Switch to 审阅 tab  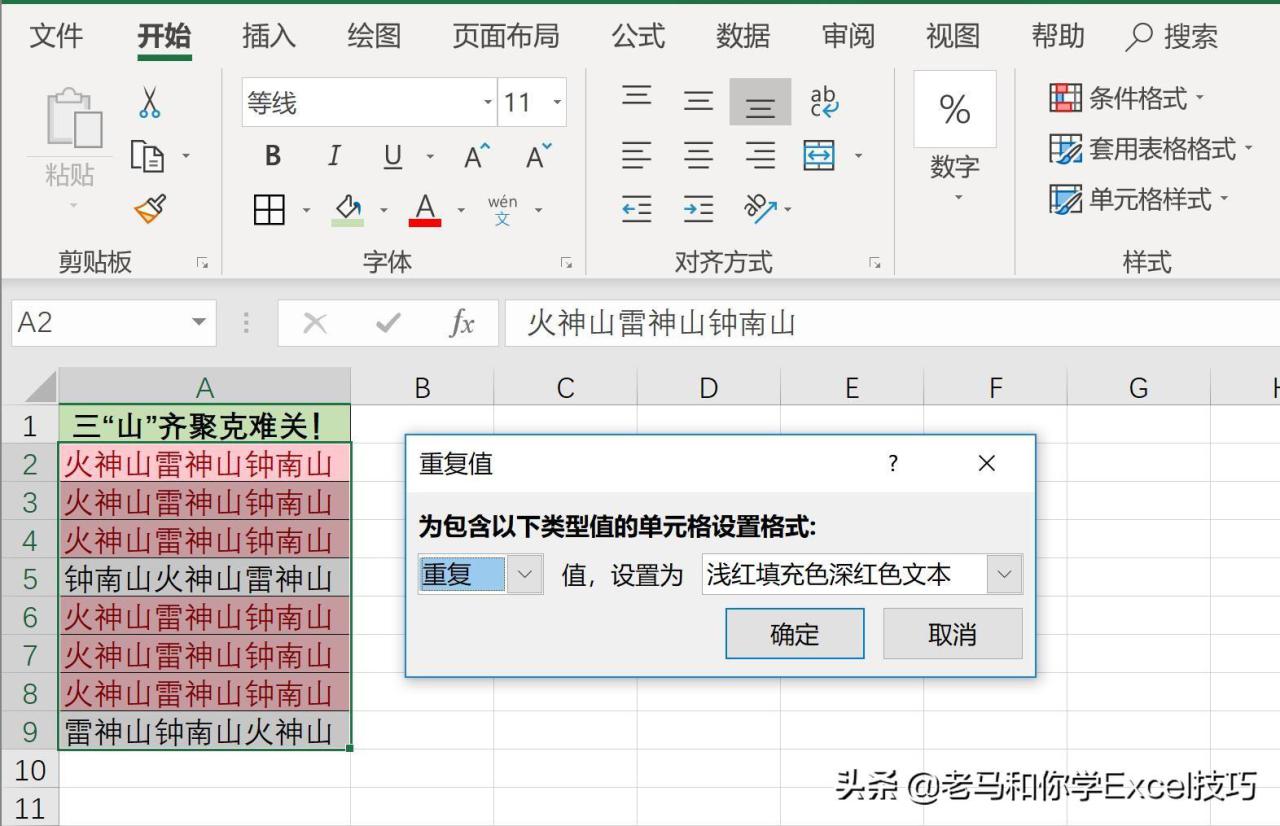(x=848, y=37)
